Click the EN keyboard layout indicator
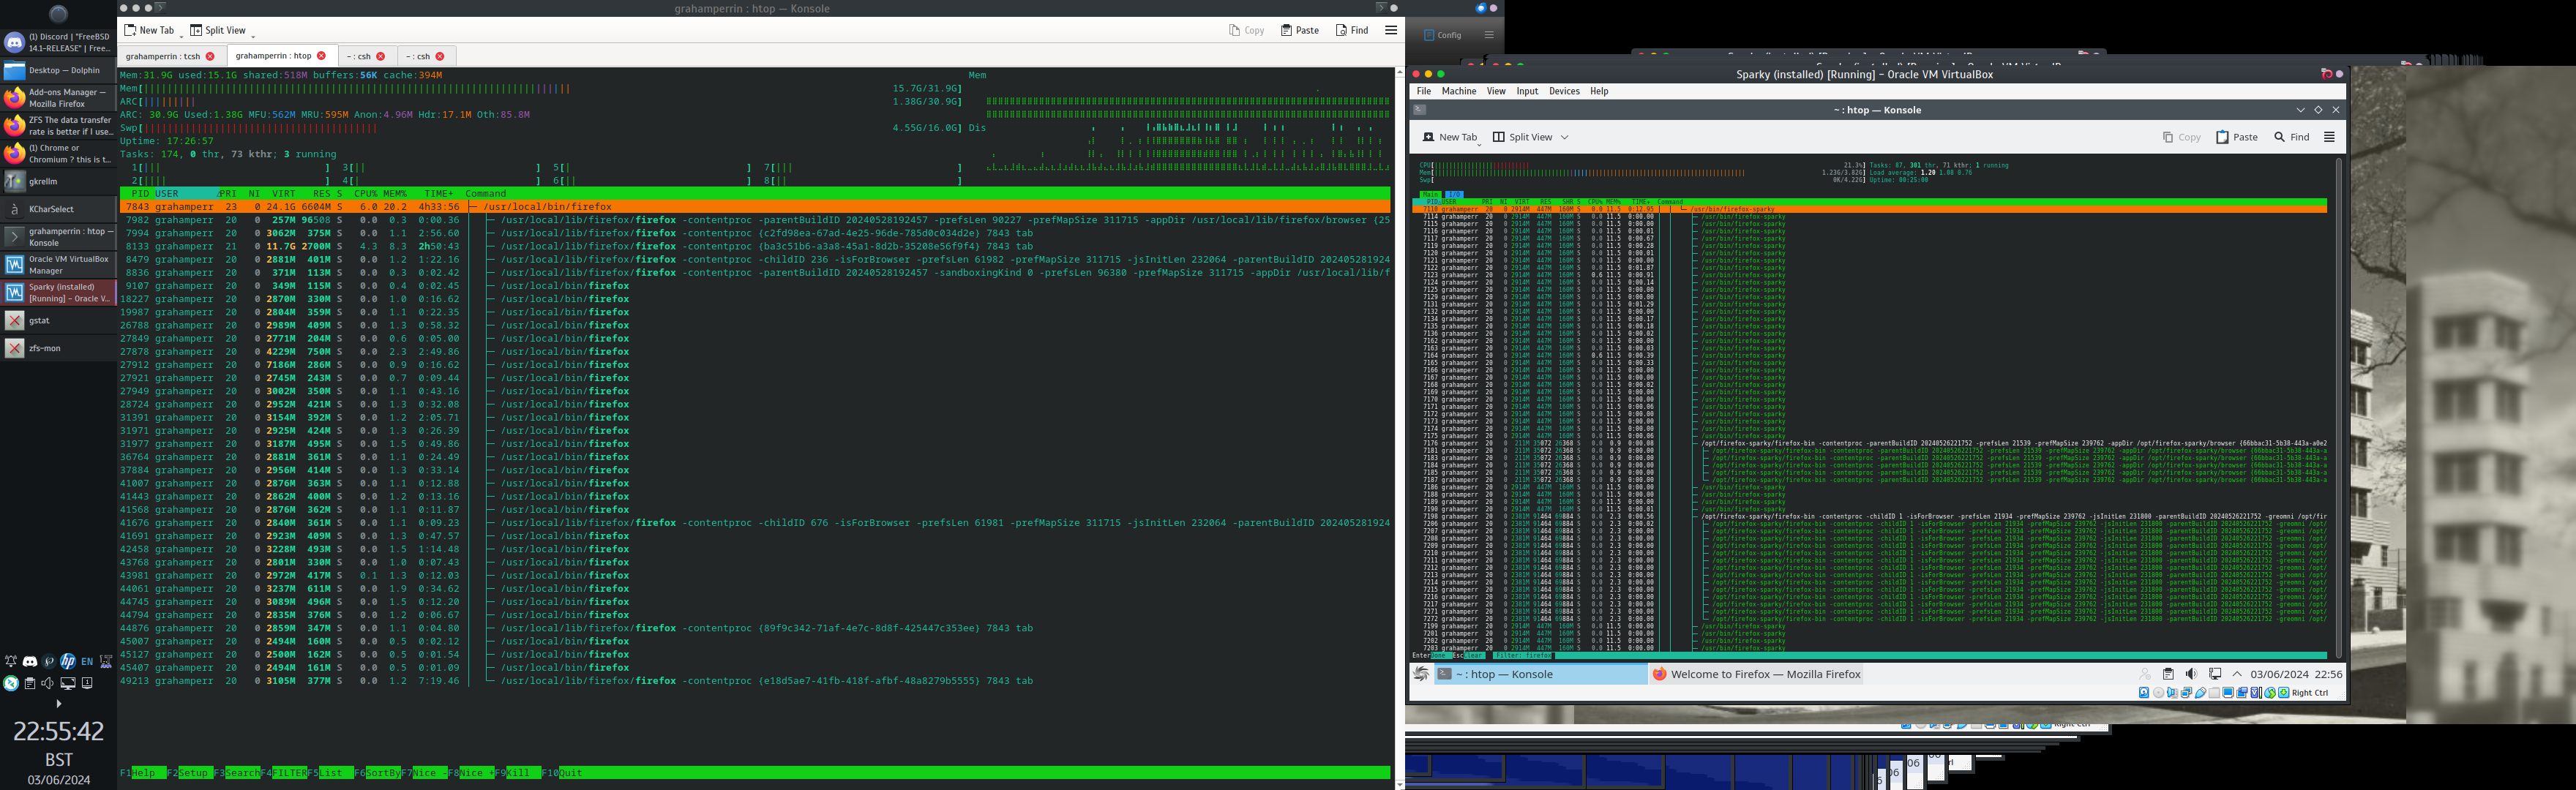Image resolution: width=2576 pixels, height=790 pixels. click(x=87, y=661)
